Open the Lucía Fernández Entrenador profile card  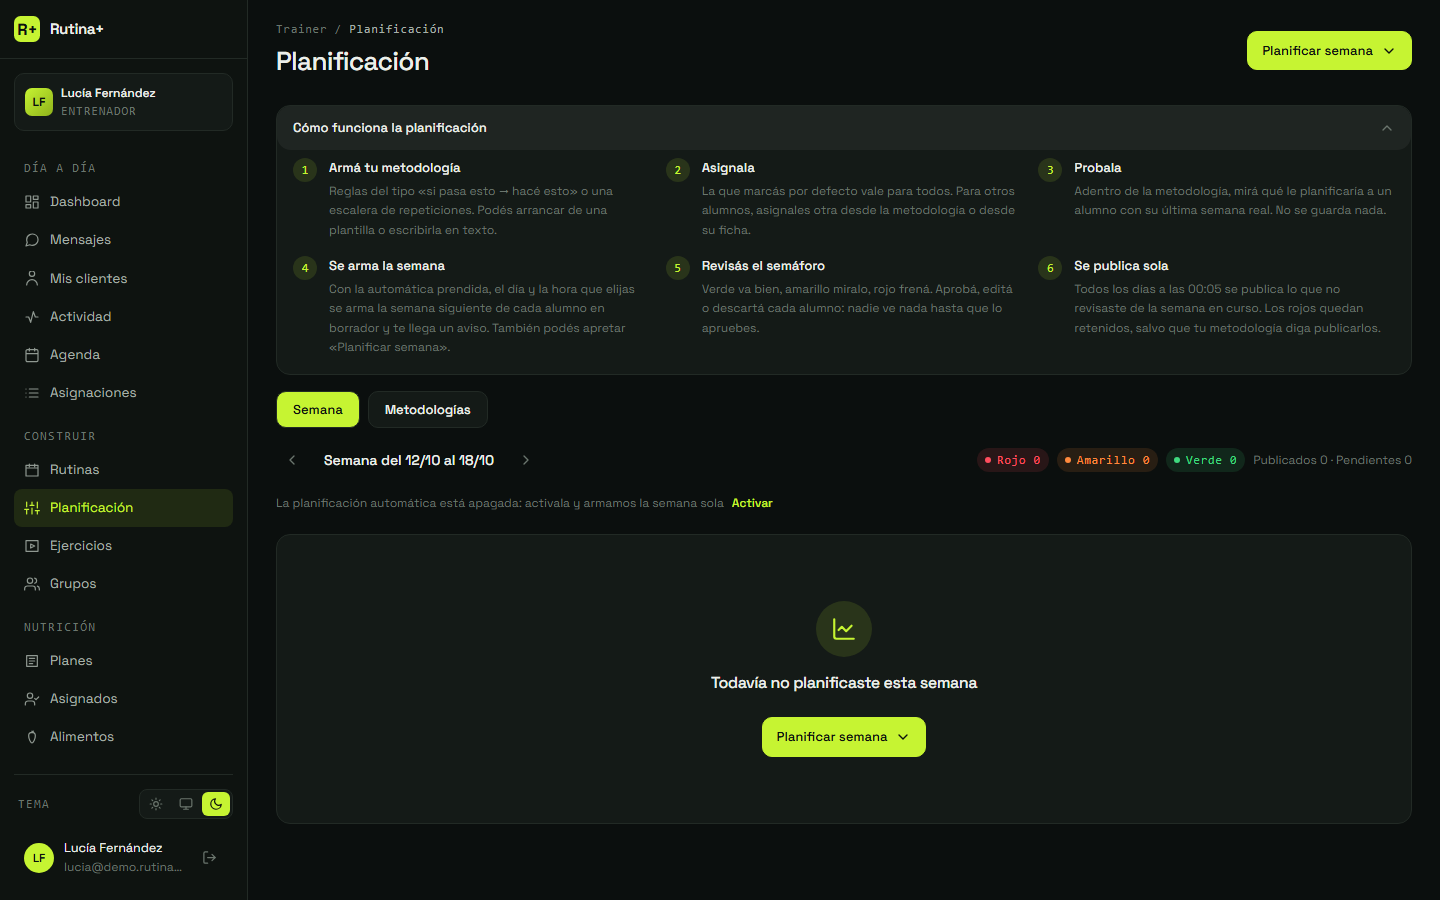(x=124, y=102)
